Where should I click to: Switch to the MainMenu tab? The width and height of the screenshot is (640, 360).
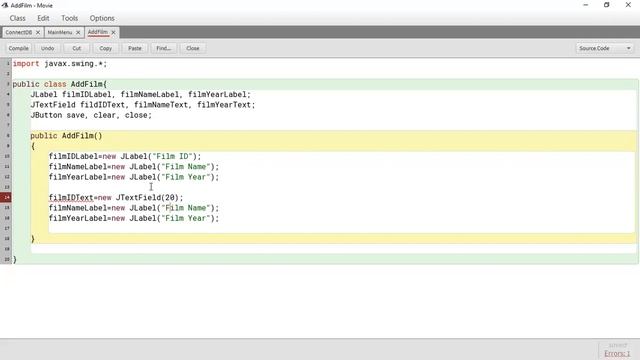tap(60, 32)
